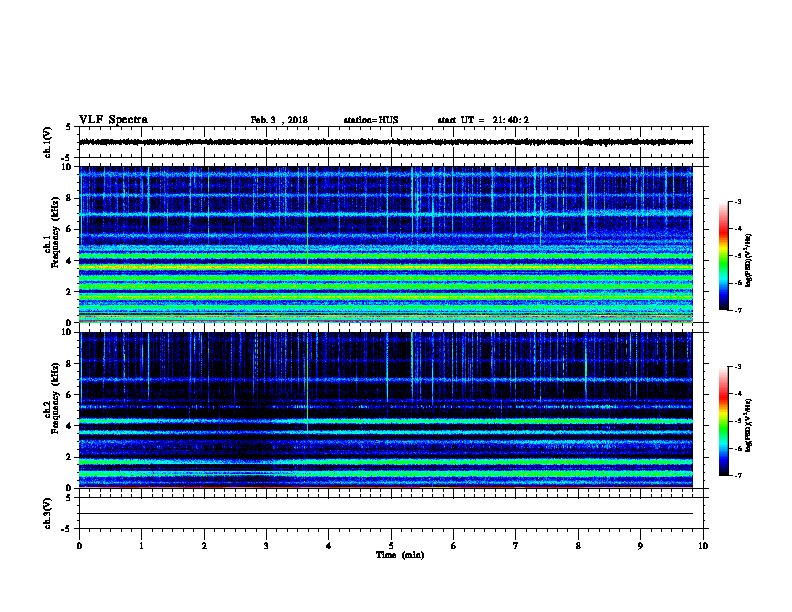
Task: Click the log(PSD) label beside ch.1 color bar
Action: click(749, 260)
